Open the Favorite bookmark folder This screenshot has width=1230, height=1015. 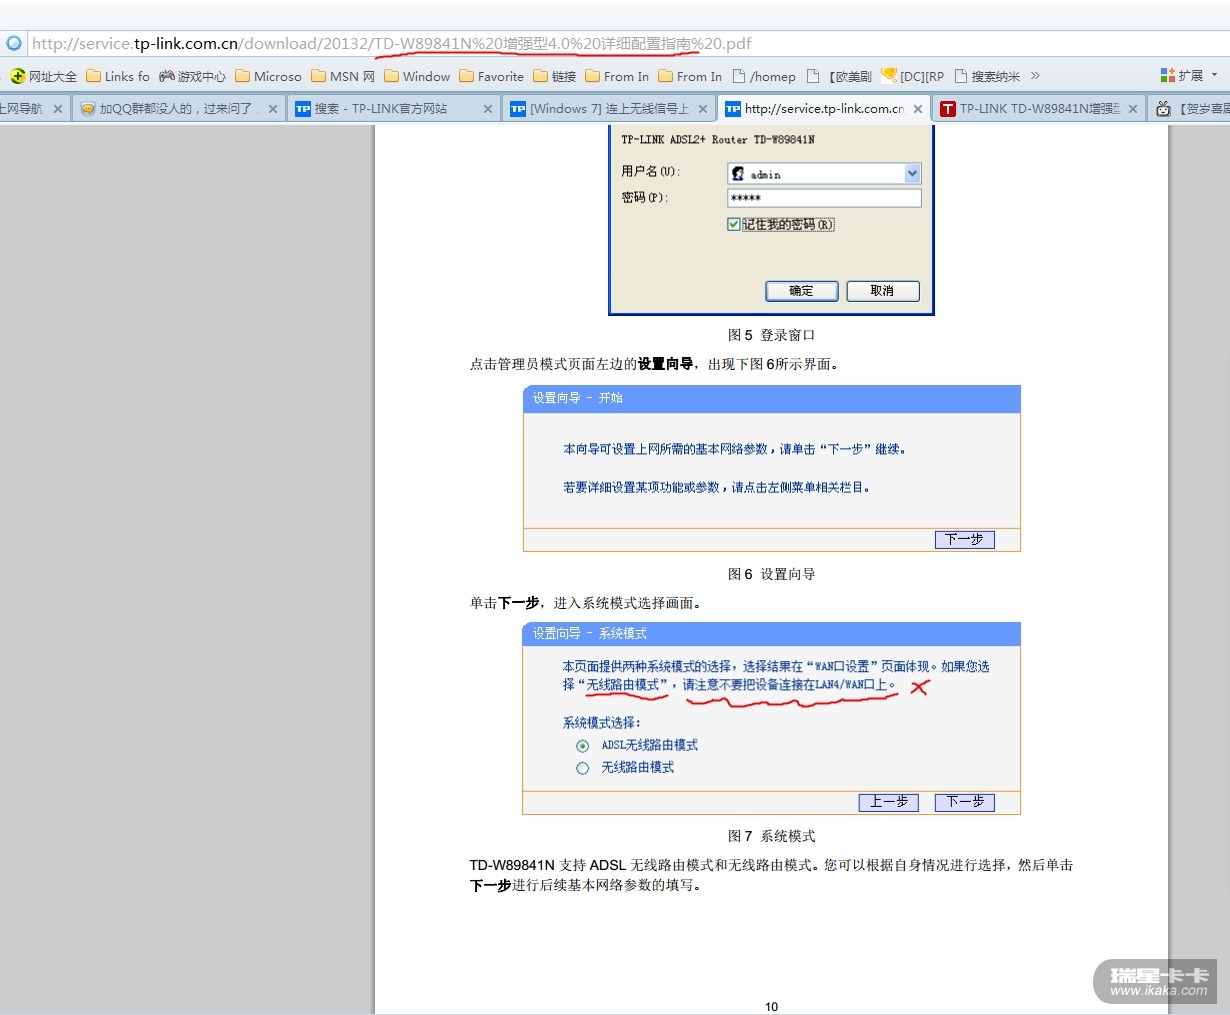[491, 76]
